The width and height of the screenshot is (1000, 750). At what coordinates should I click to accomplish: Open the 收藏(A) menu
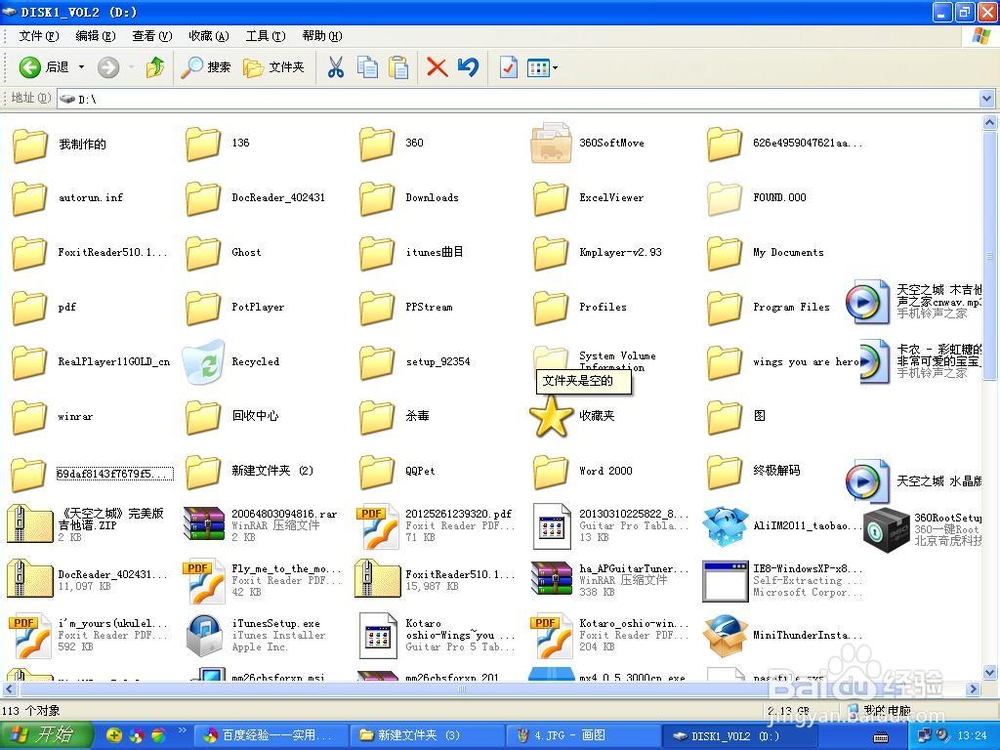(x=209, y=36)
